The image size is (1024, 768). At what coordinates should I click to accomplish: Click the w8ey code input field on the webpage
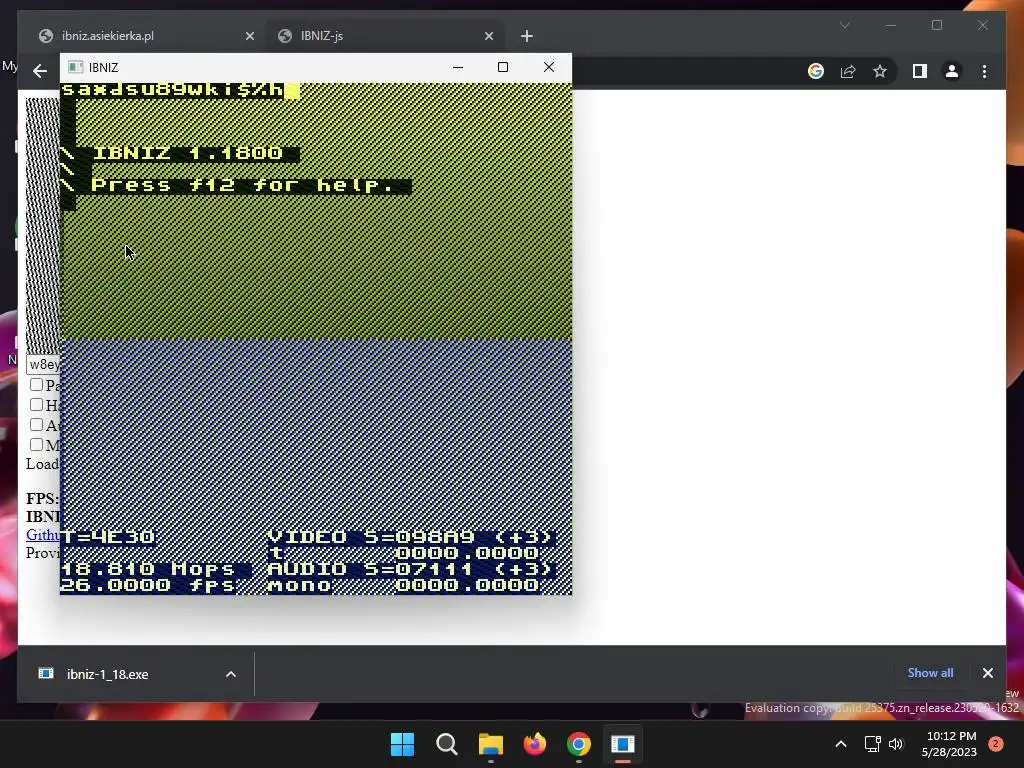[x=43, y=364]
